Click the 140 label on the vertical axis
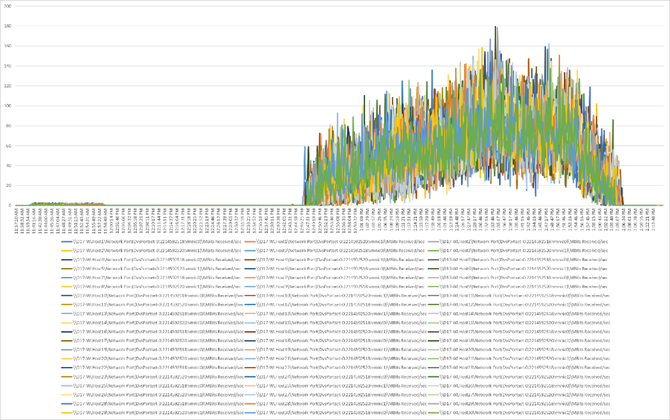The height and width of the screenshot is (420, 670). click(x=7, y=66)
